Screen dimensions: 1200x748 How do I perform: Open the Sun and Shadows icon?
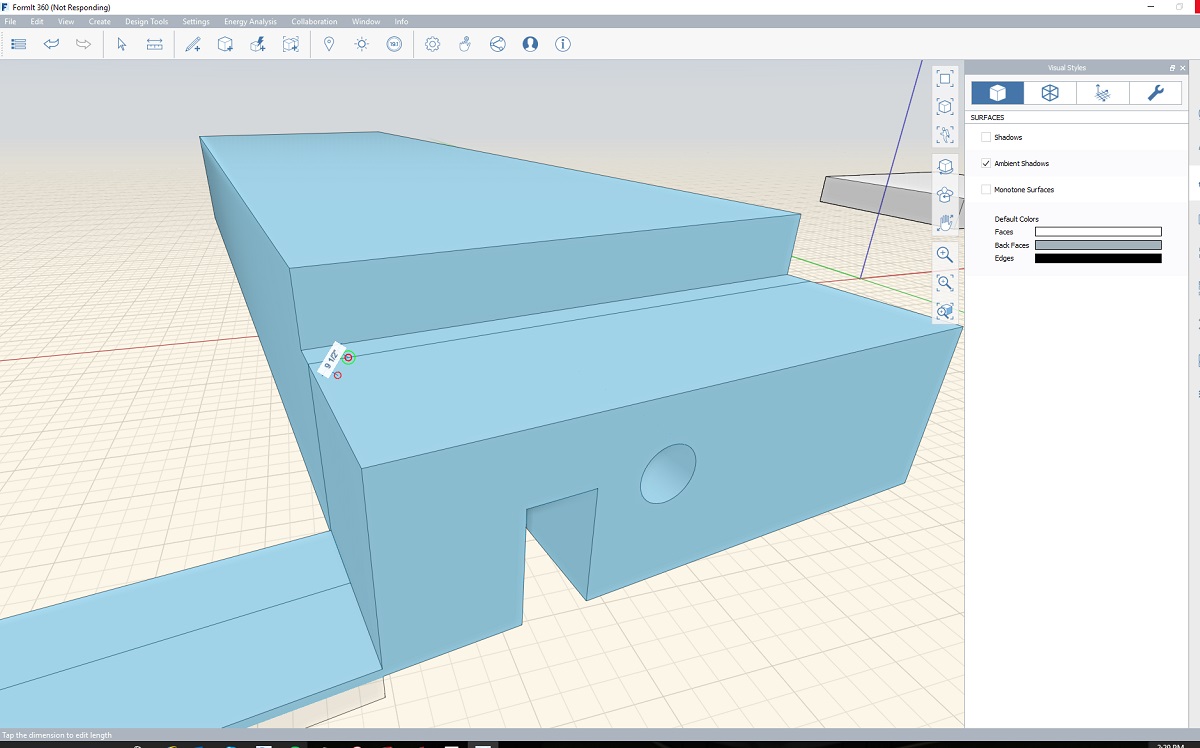[x=361, y=44]
